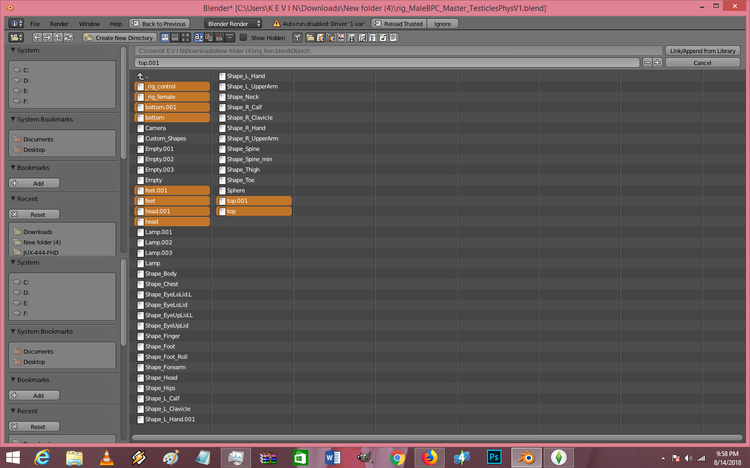Sort files alphabetically
Image resolution: width=750 pixels, height=468 pixels.
(199, 37)
